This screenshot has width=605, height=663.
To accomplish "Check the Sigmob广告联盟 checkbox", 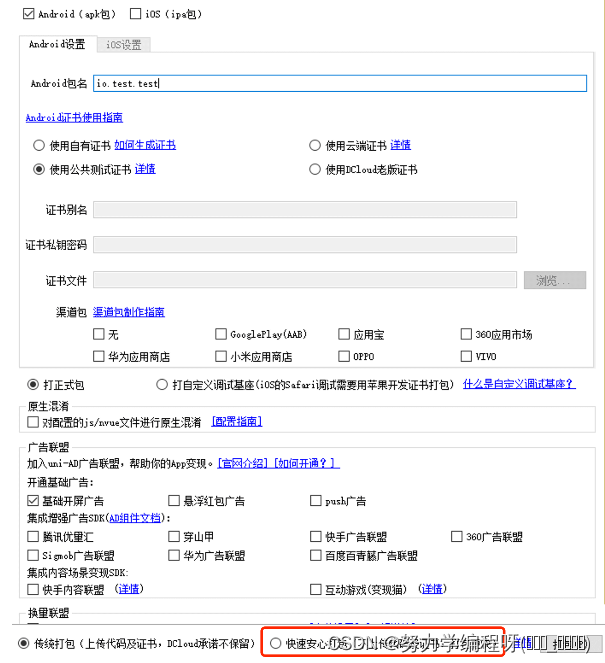I will click(33, 555).
